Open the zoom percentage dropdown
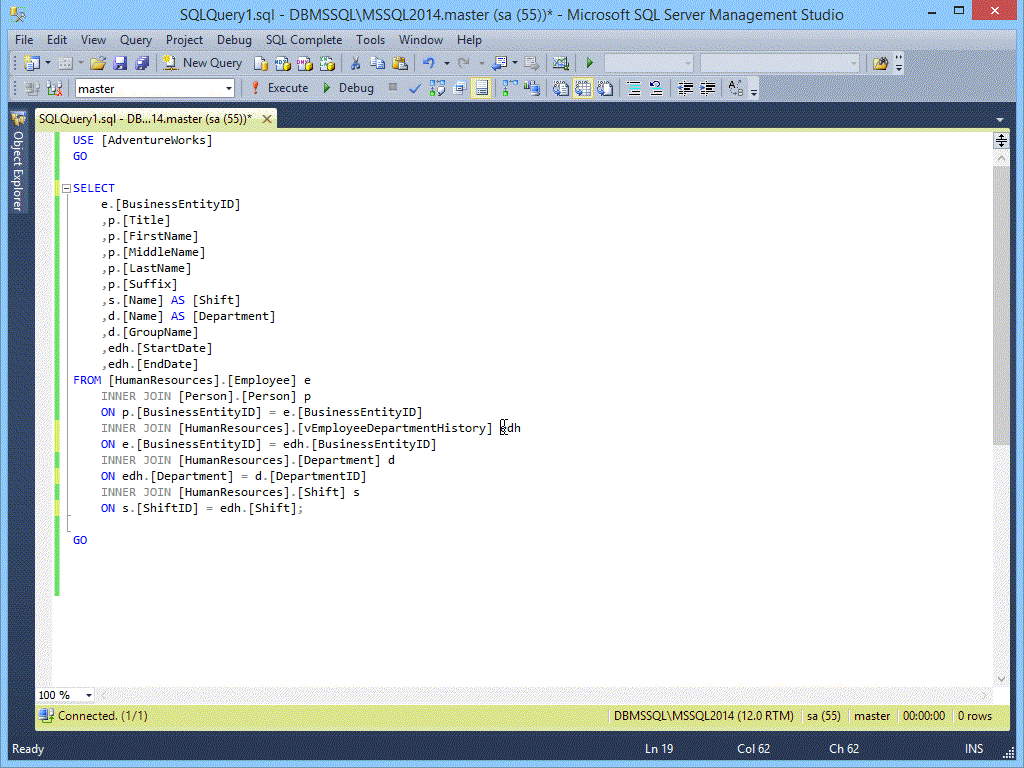Viewport: 1024px width, 768px height. coord(88,694)
